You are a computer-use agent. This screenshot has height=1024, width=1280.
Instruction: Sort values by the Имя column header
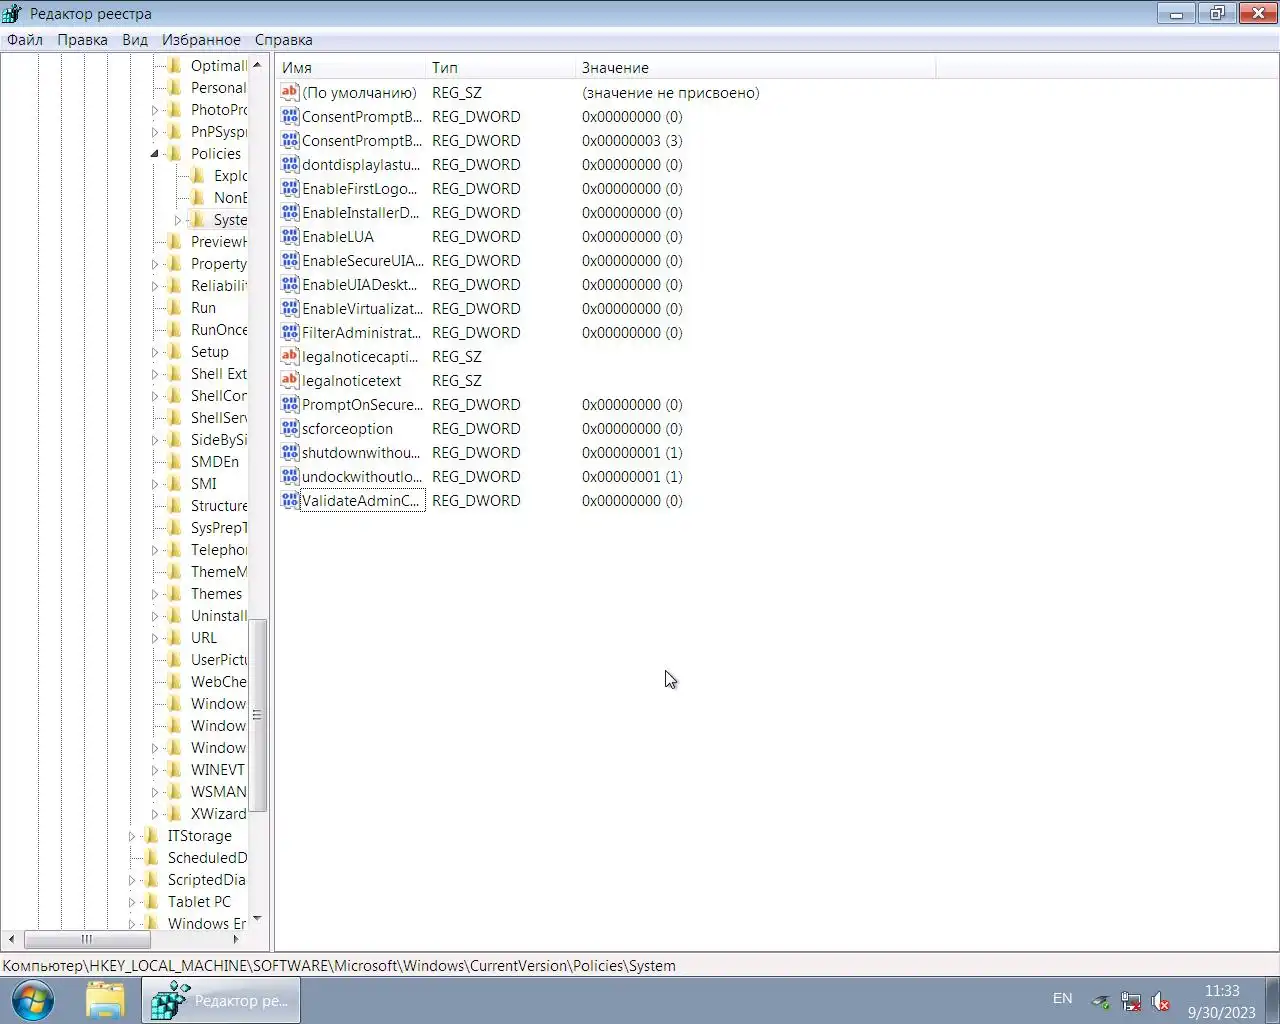click(351, 68)
